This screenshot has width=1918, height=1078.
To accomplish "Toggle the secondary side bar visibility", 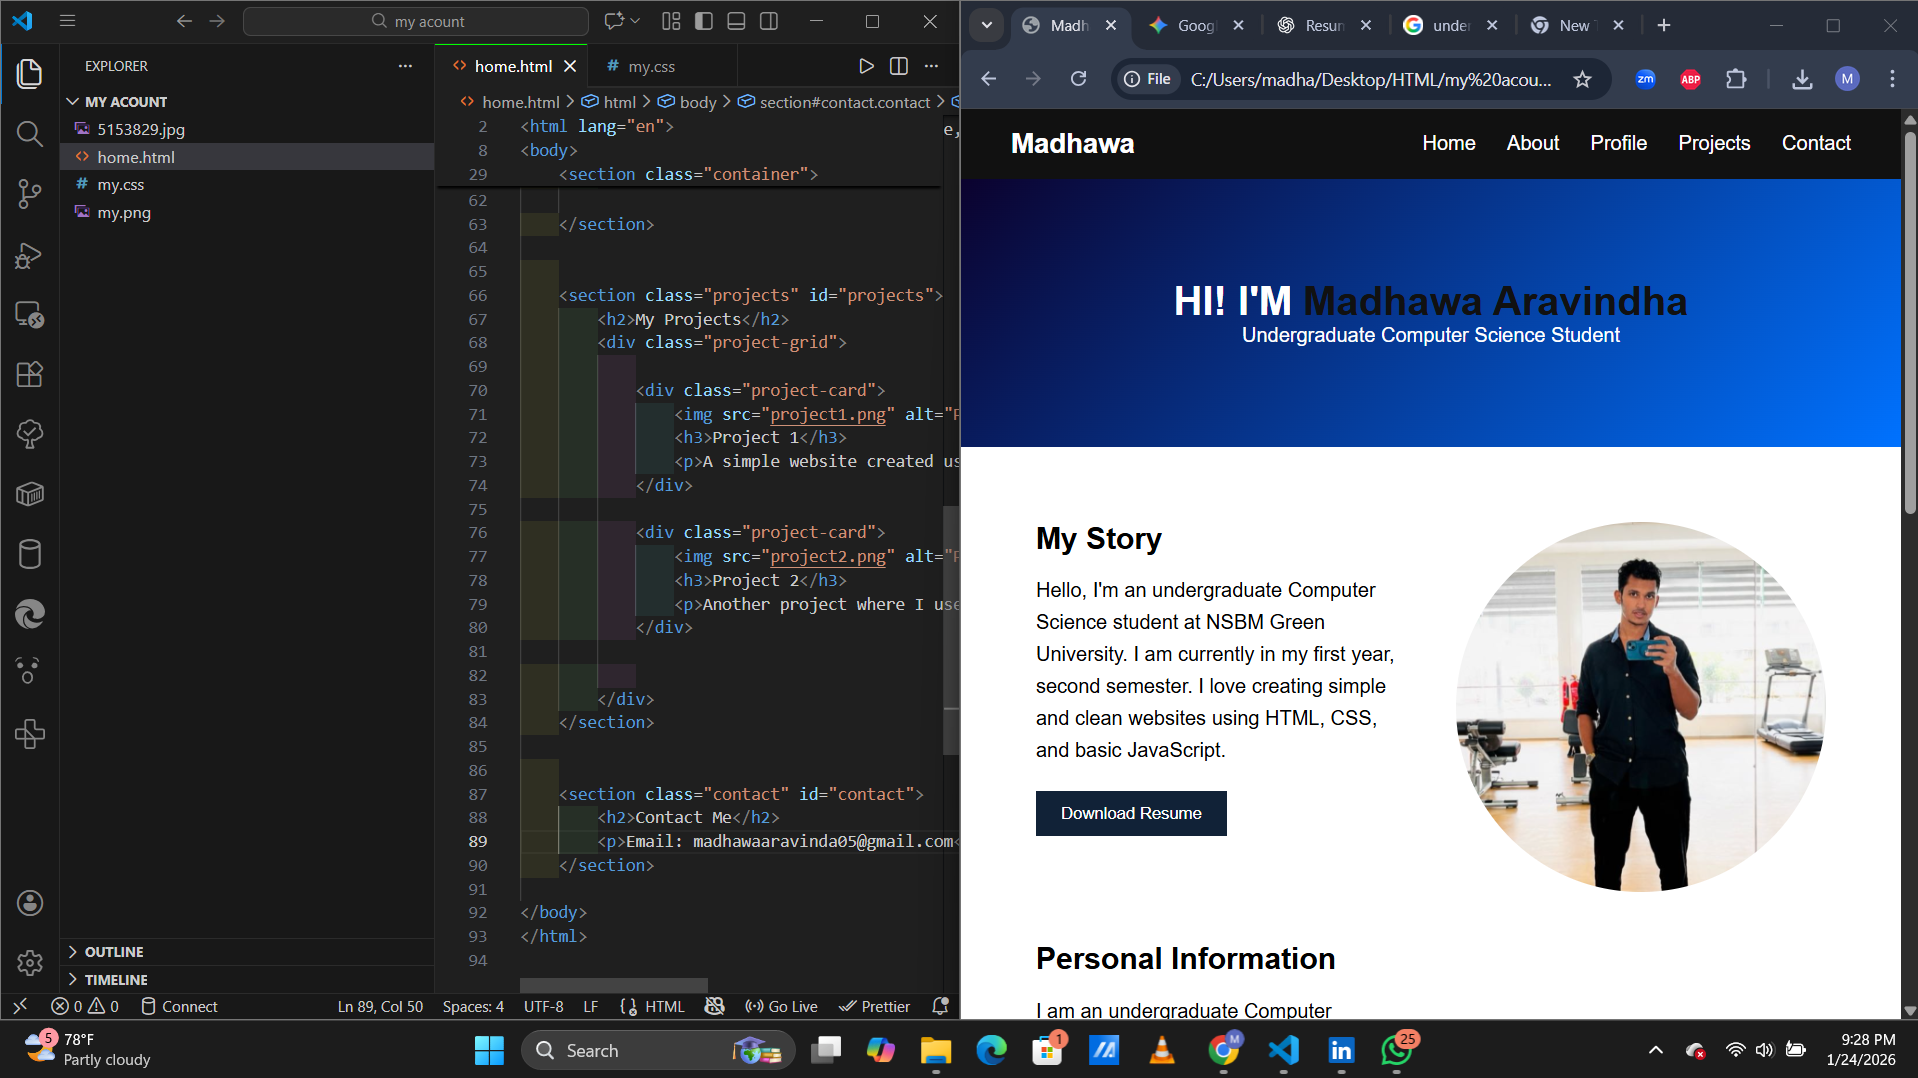I will (x=769, y=21).
